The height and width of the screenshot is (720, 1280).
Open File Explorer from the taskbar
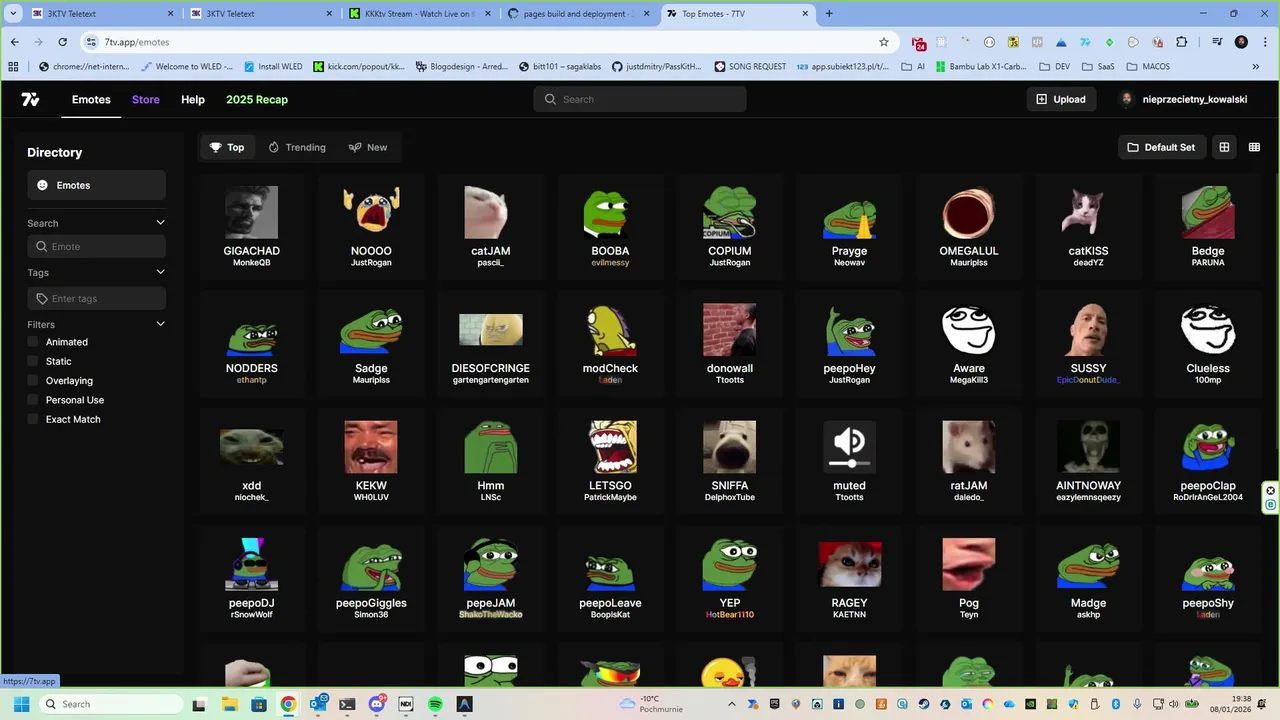[228, 704]
